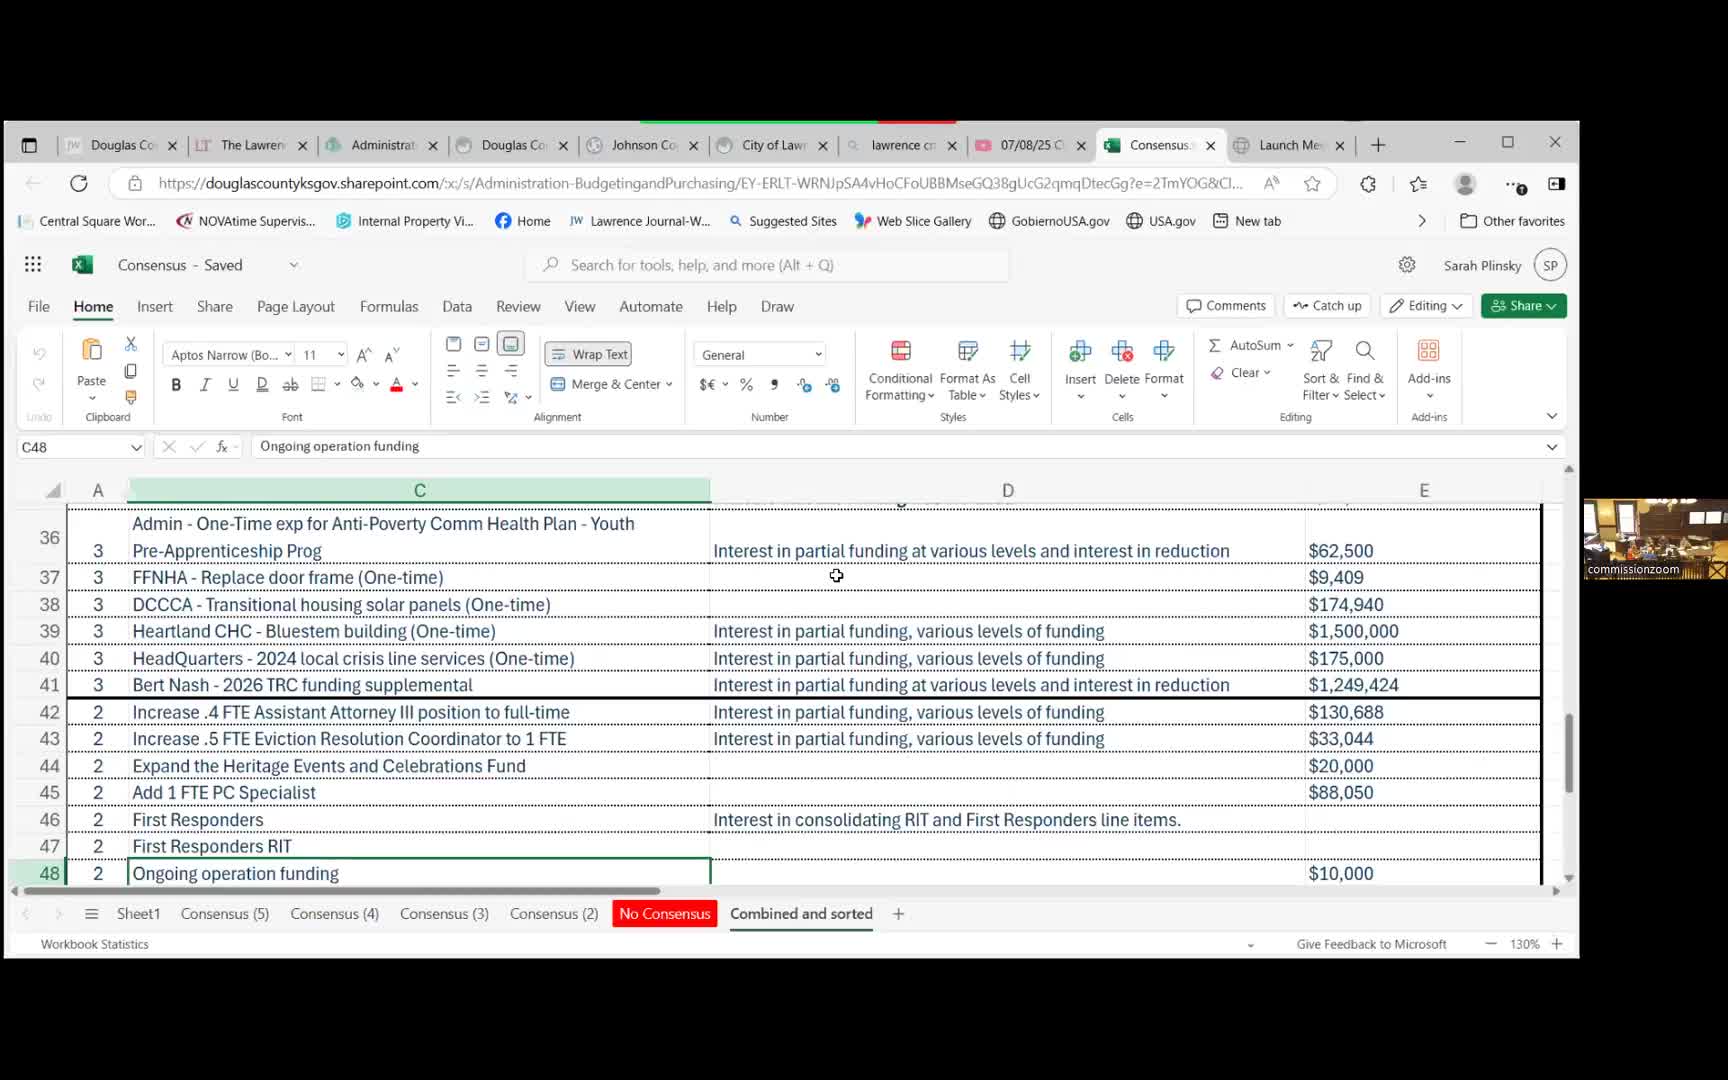This screenshot has width=1728, height=1080.
Task: Click the Comments button
Action: (1226, 306)
